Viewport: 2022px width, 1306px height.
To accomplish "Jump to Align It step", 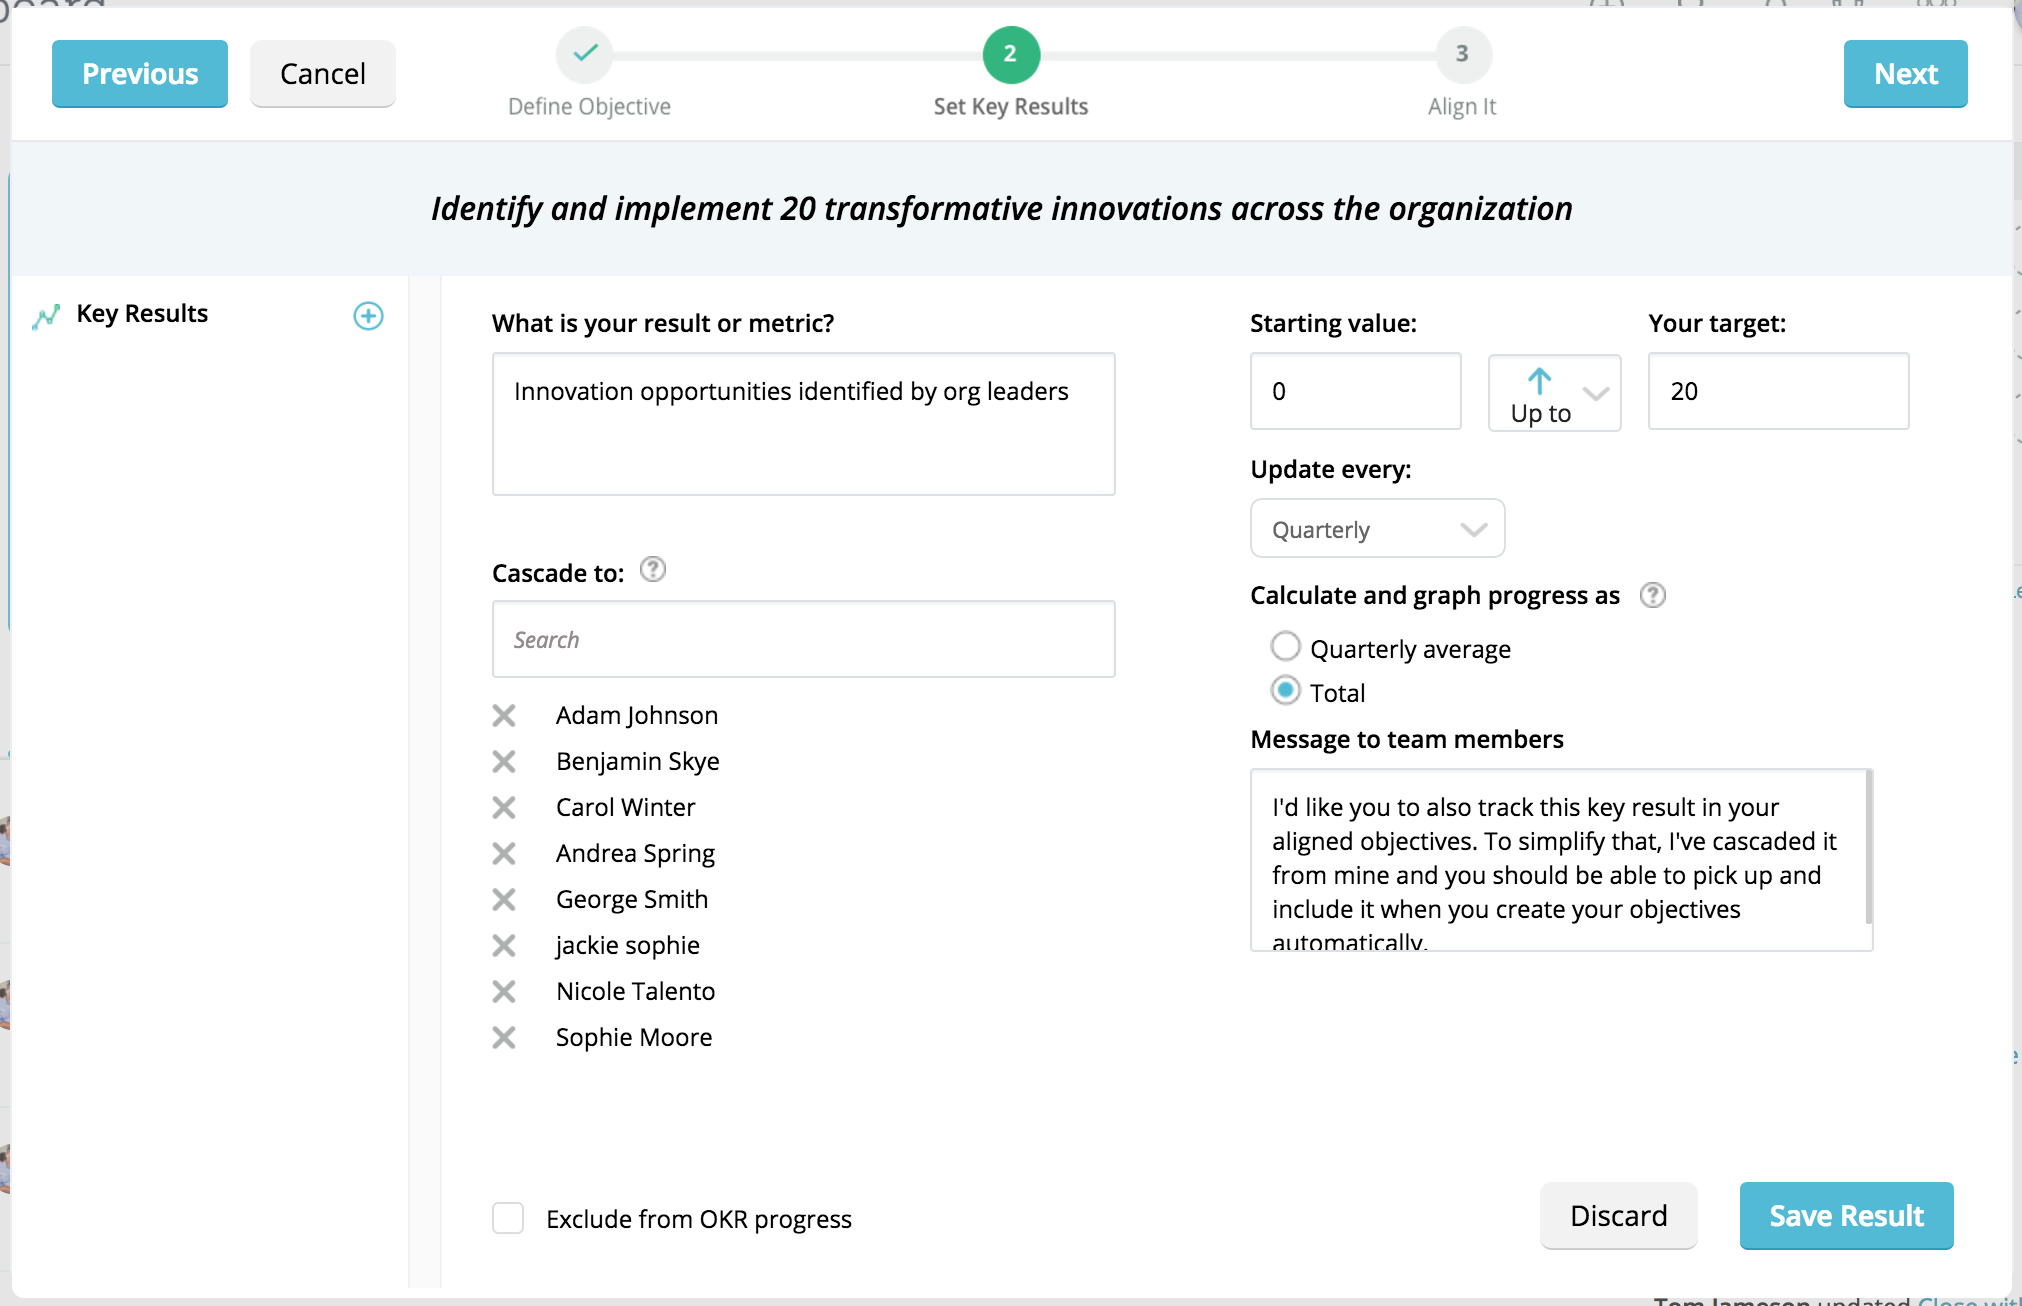I will [1462, 55].
